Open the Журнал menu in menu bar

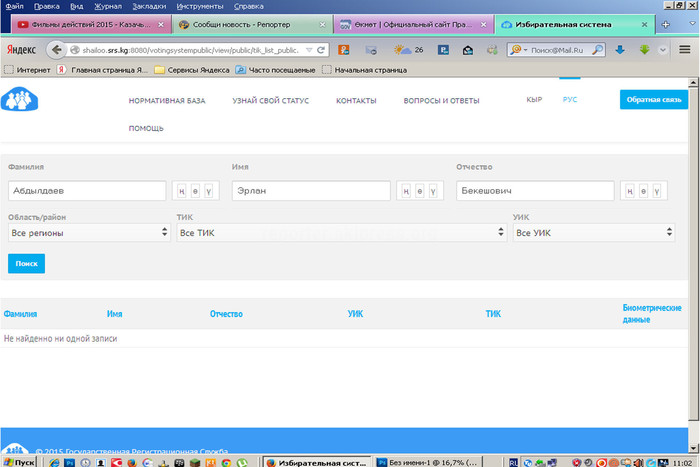[107, 6]
